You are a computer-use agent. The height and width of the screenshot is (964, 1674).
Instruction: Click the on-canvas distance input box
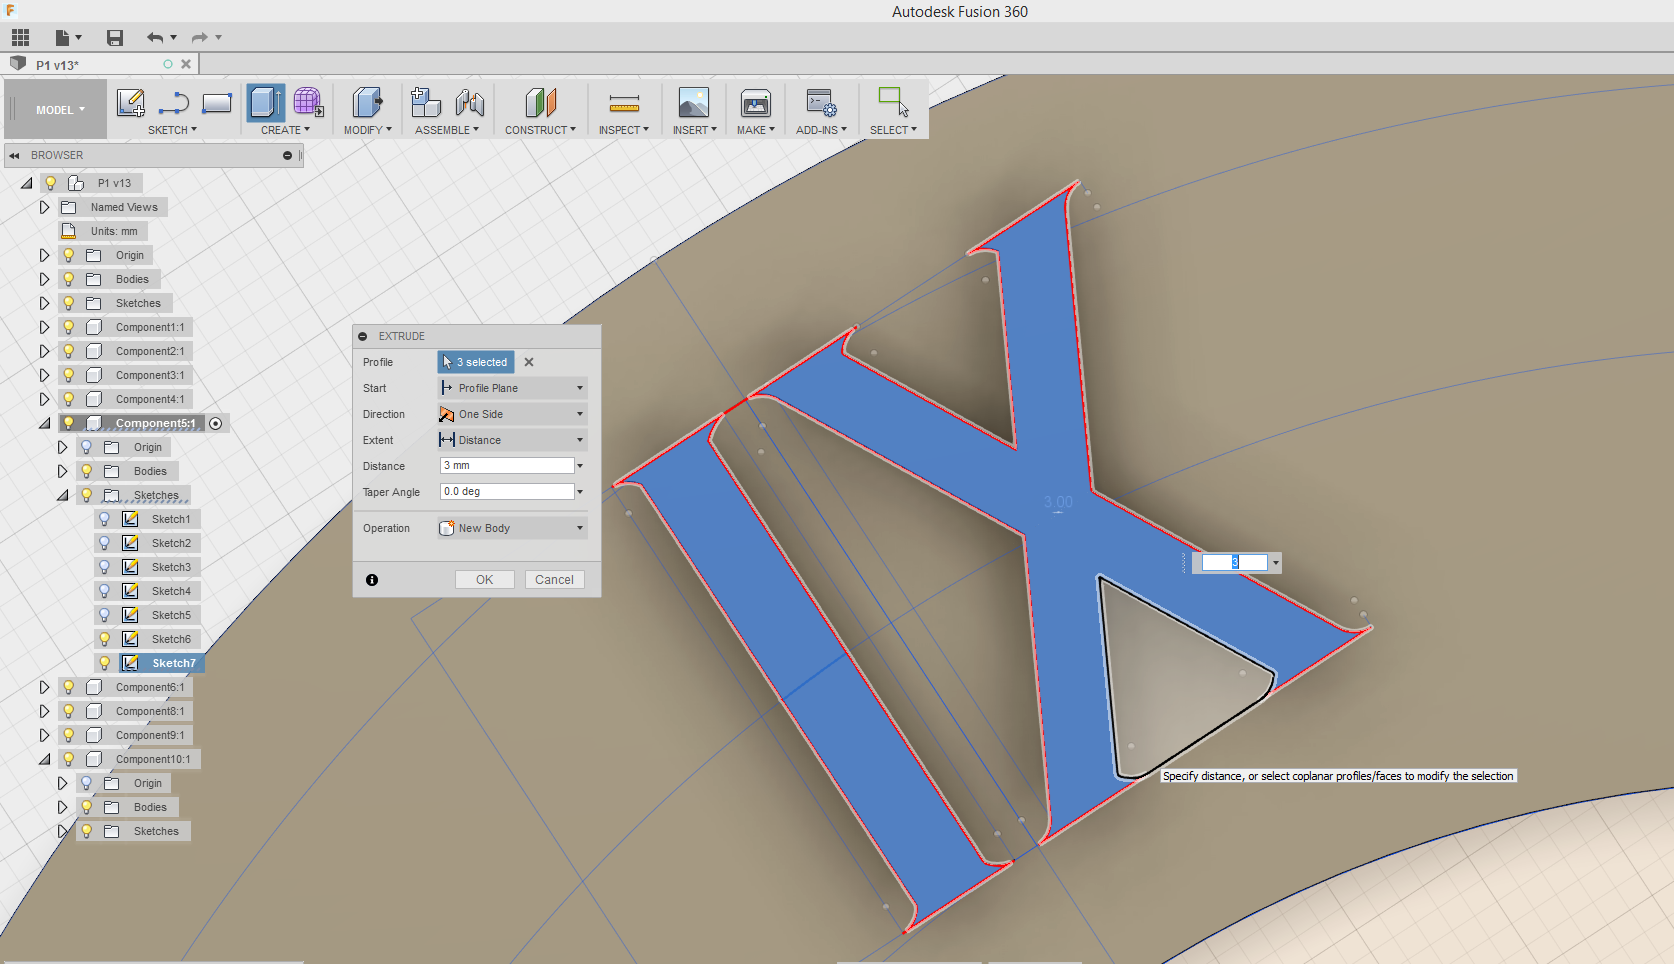pos(1234,563)
